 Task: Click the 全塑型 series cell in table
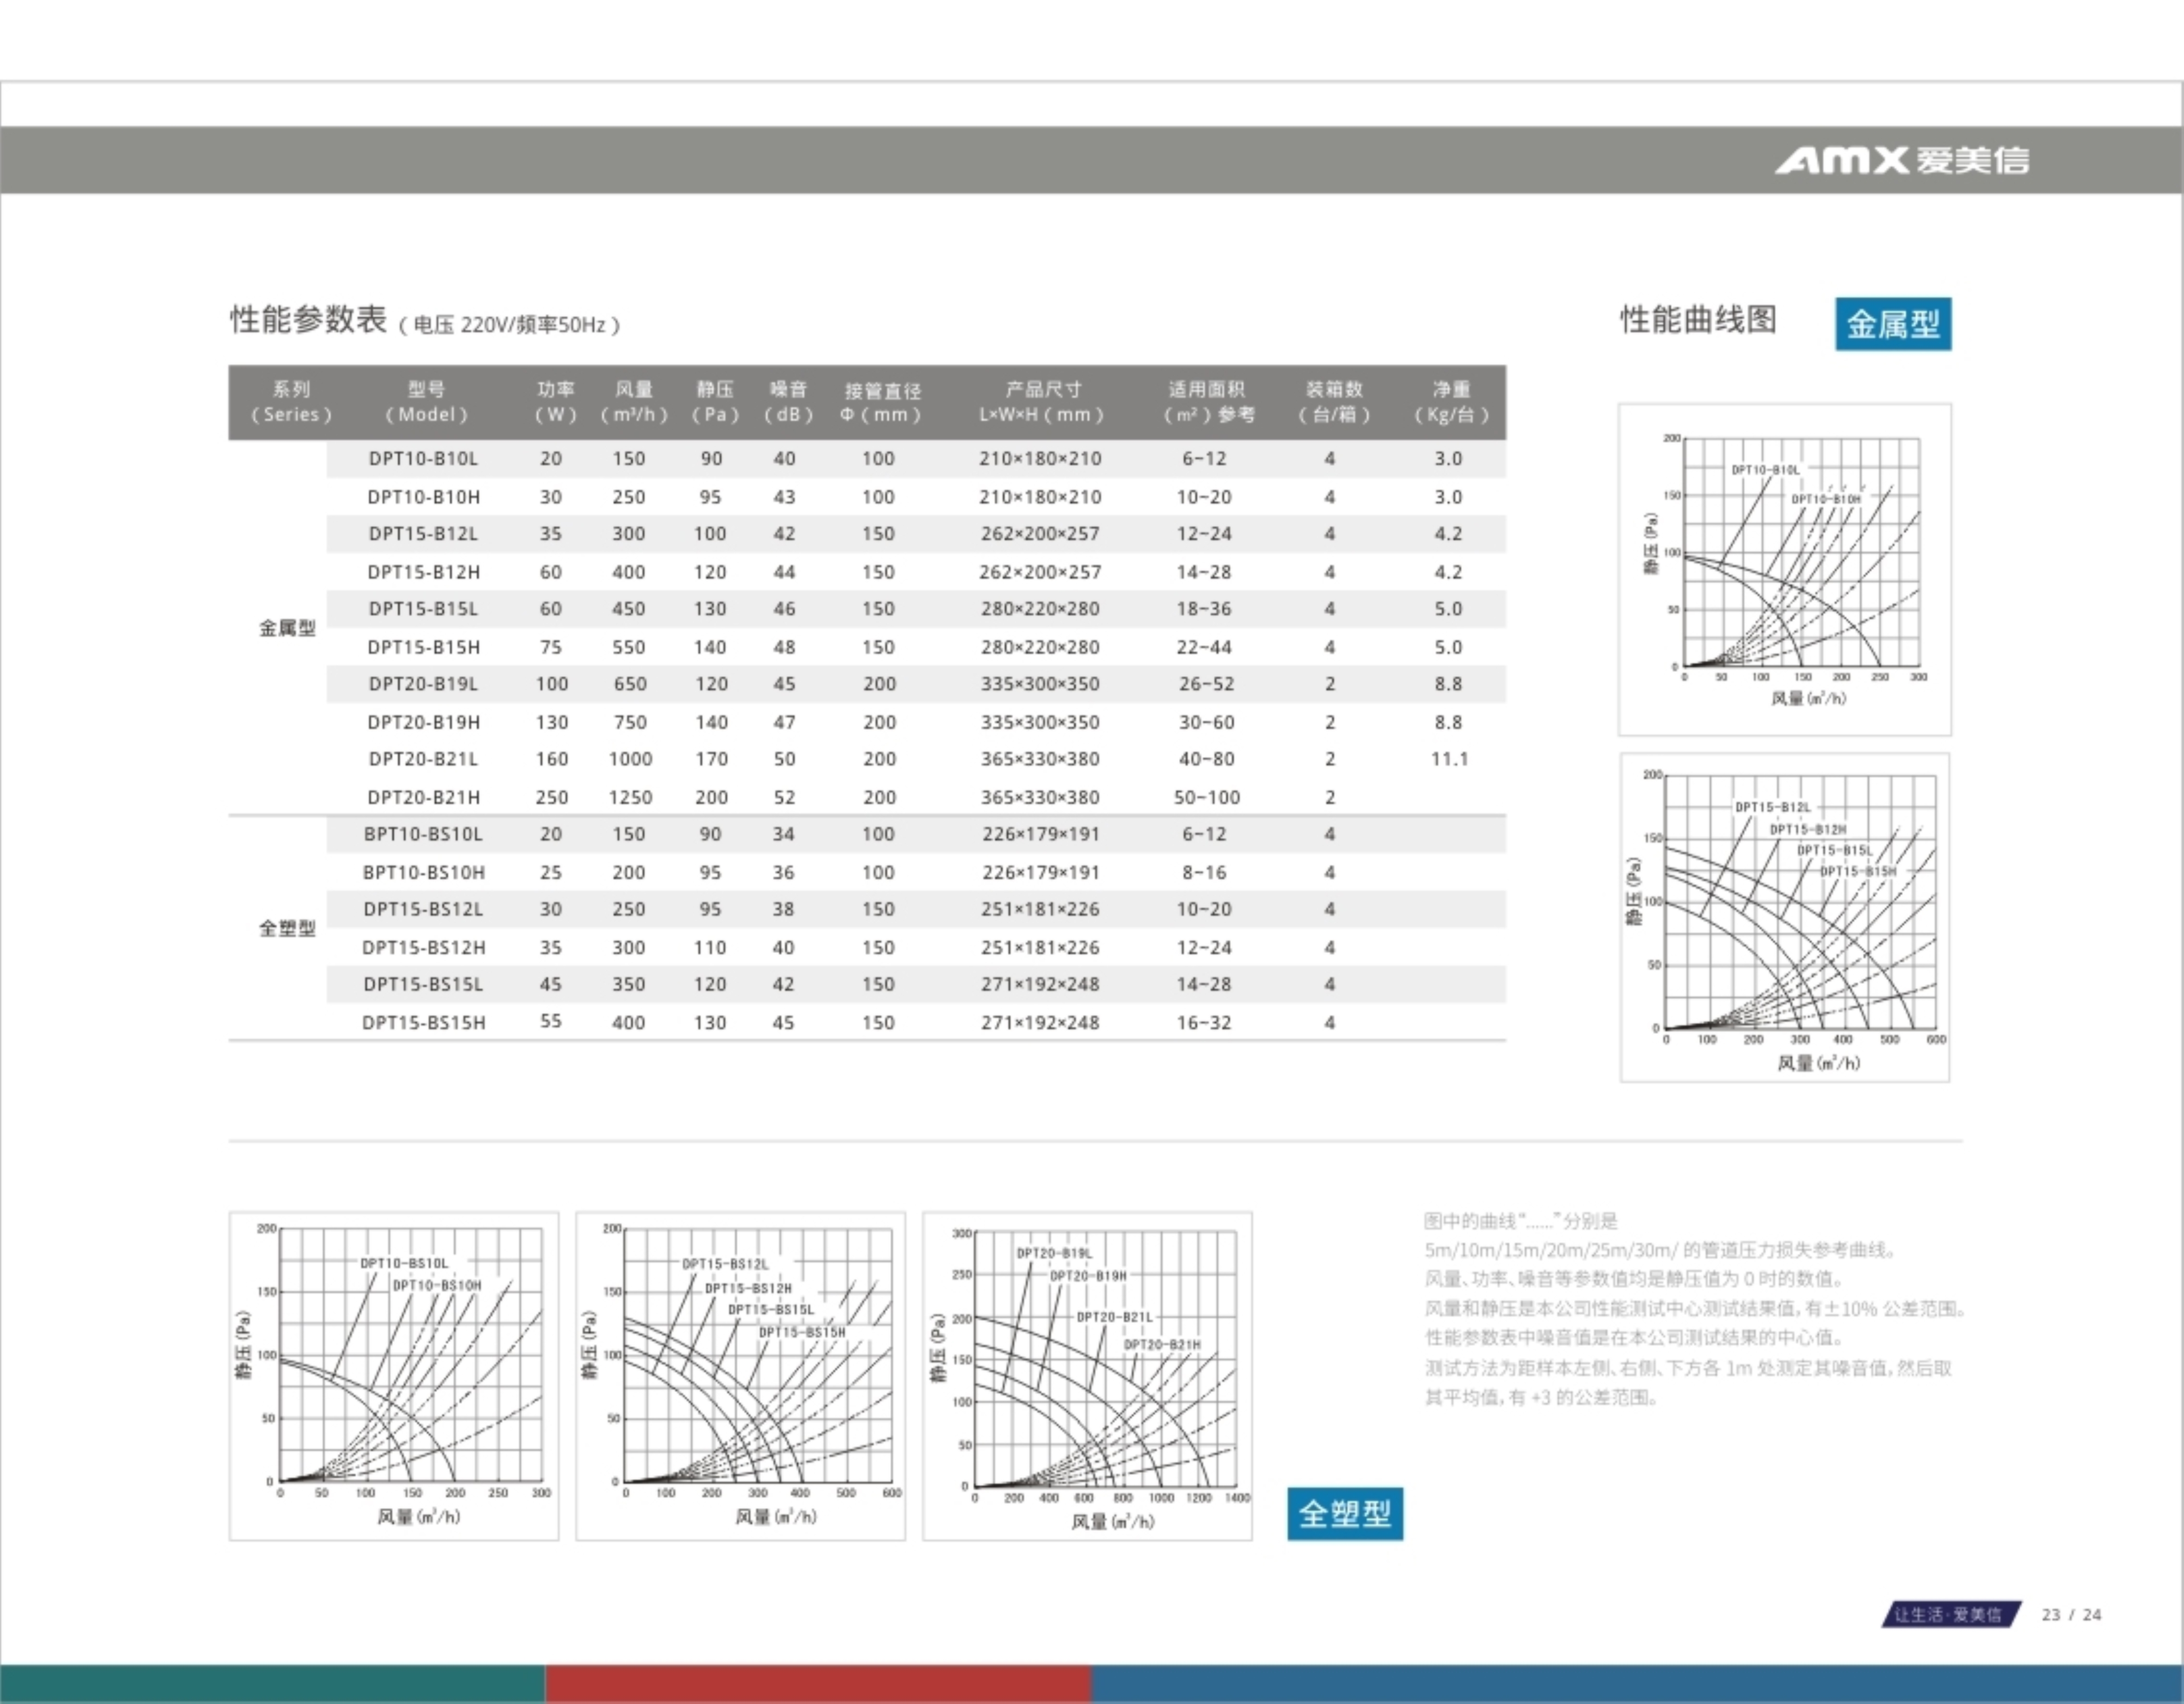(x=287, y=928)
